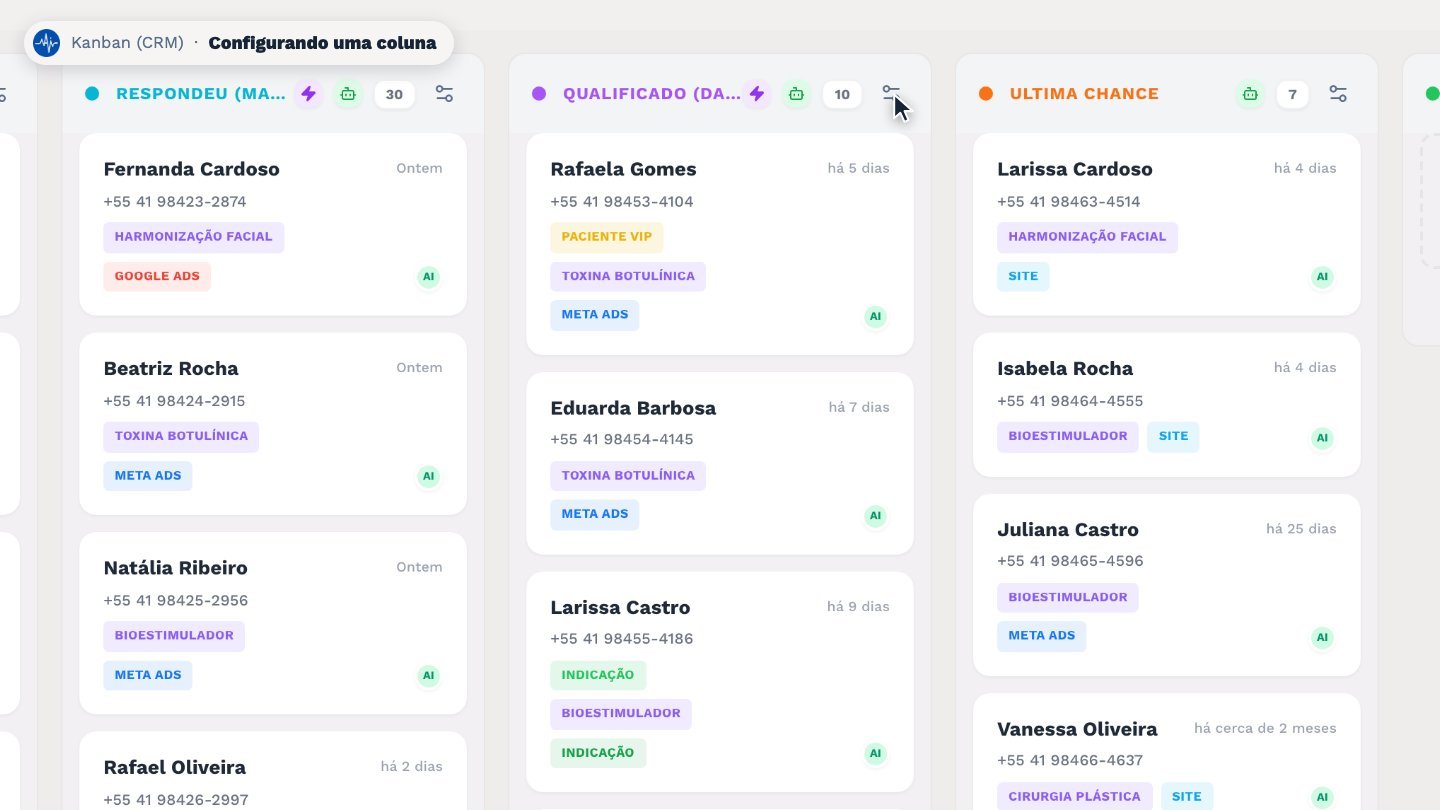Open the Rafaela Gomes lead card name

tap(624, 169)
